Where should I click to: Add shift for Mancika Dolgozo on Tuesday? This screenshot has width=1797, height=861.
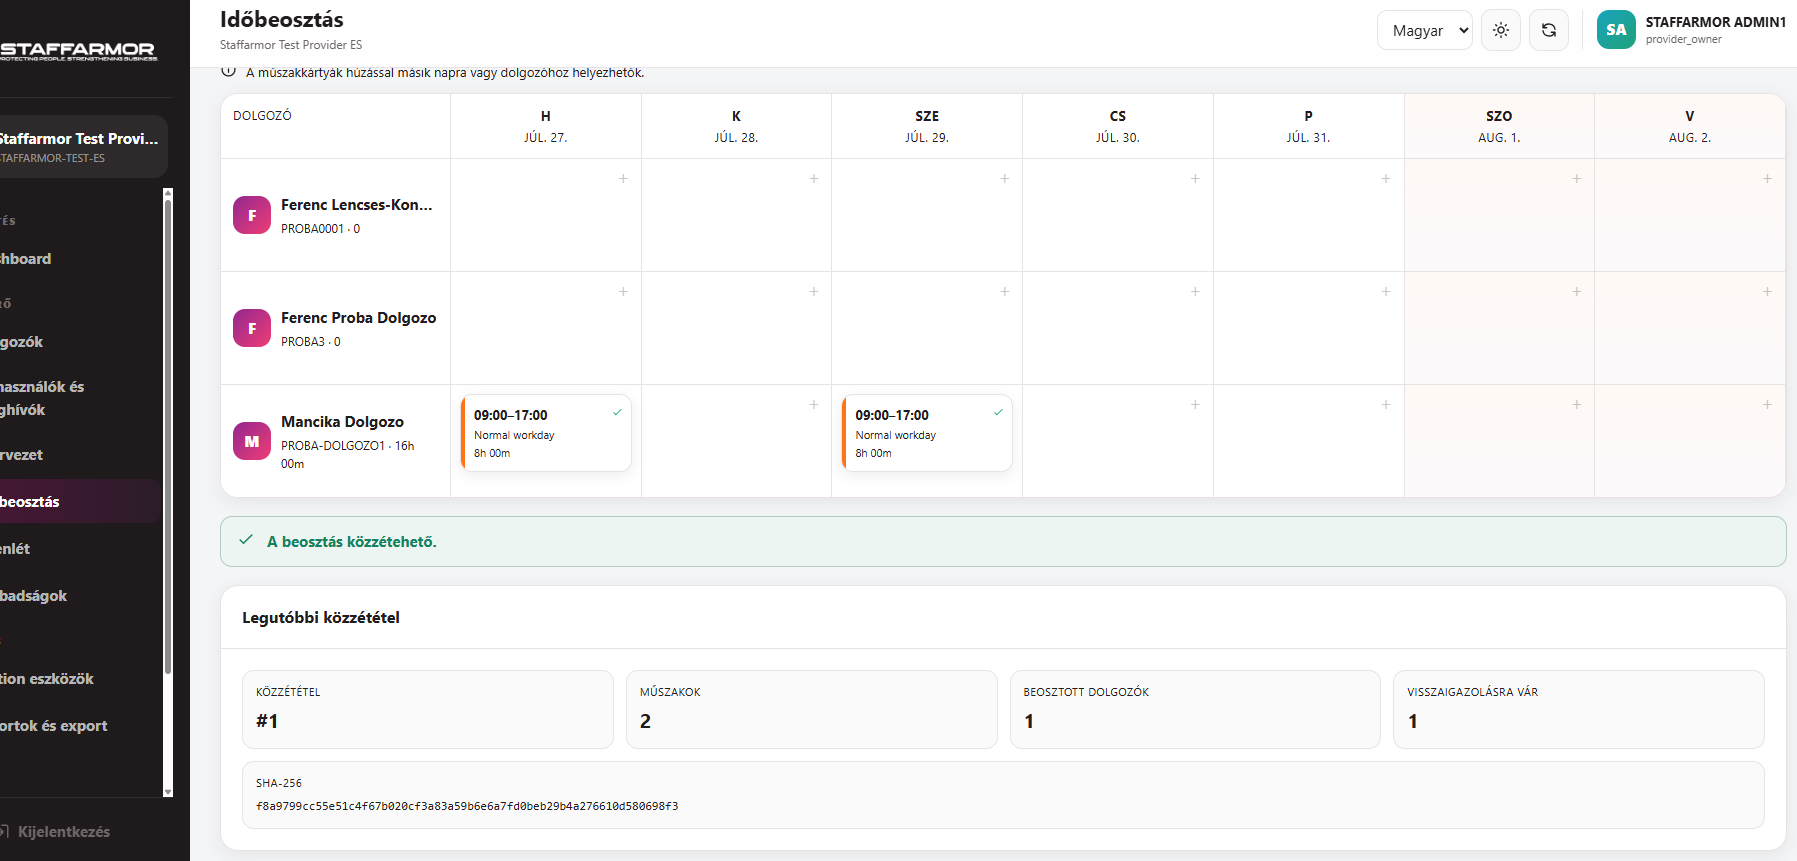pos(814,405)
